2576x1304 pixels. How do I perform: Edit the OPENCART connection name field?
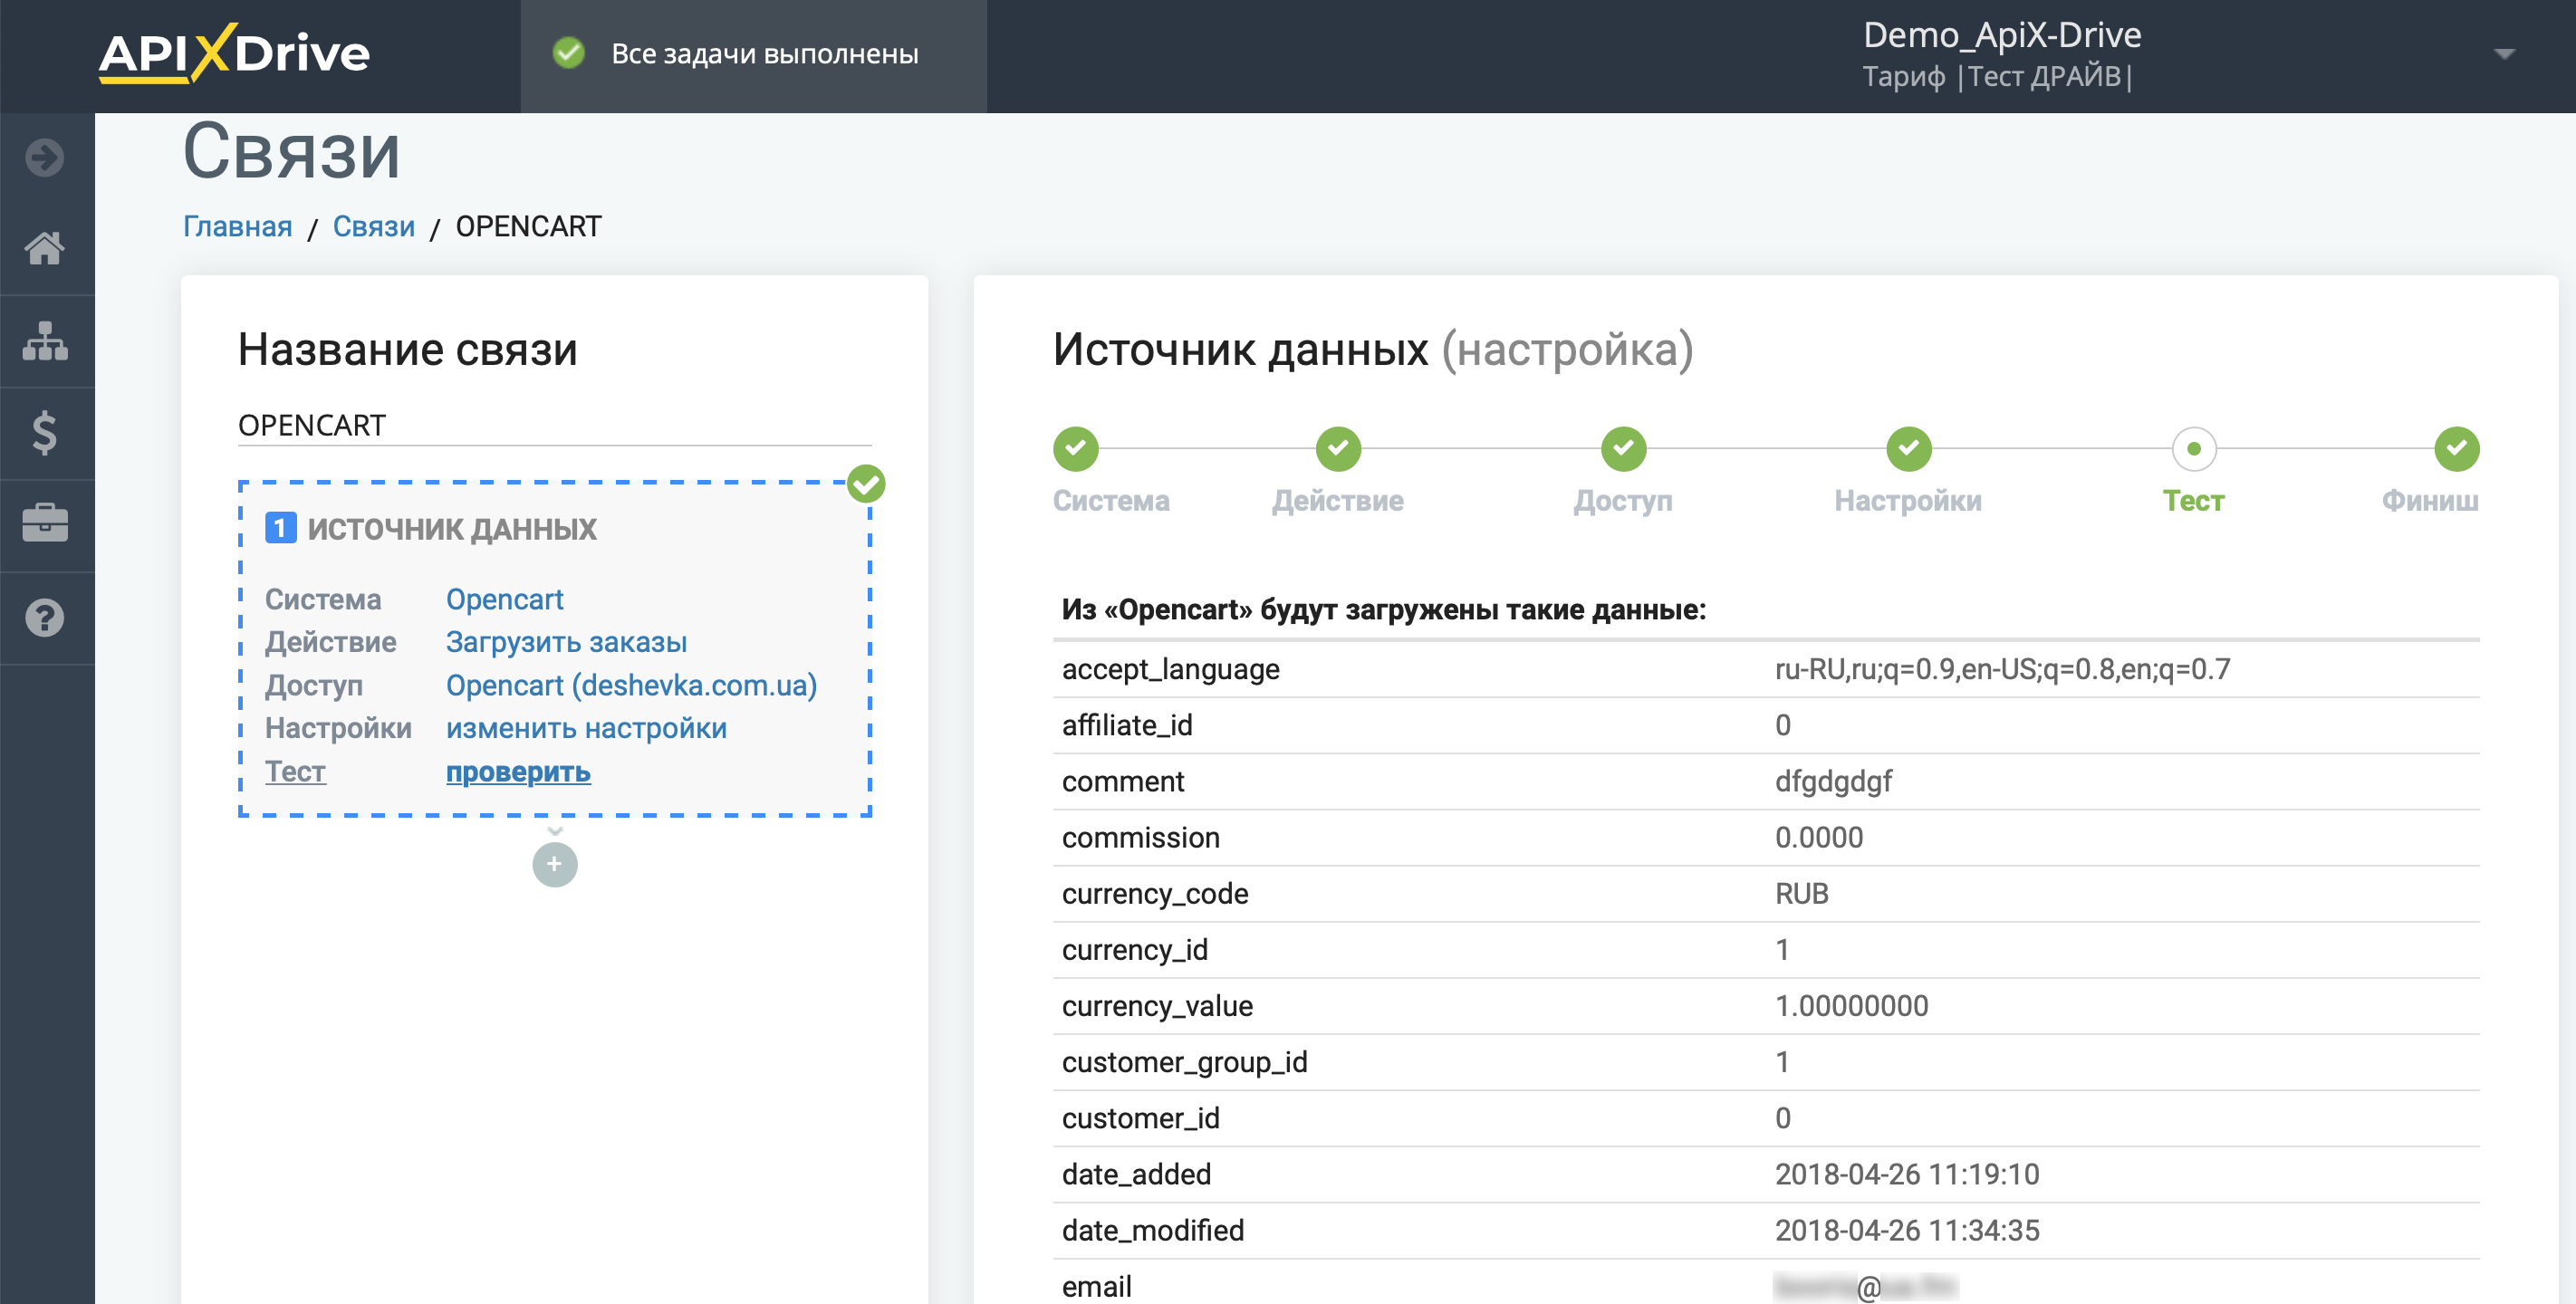555,426
